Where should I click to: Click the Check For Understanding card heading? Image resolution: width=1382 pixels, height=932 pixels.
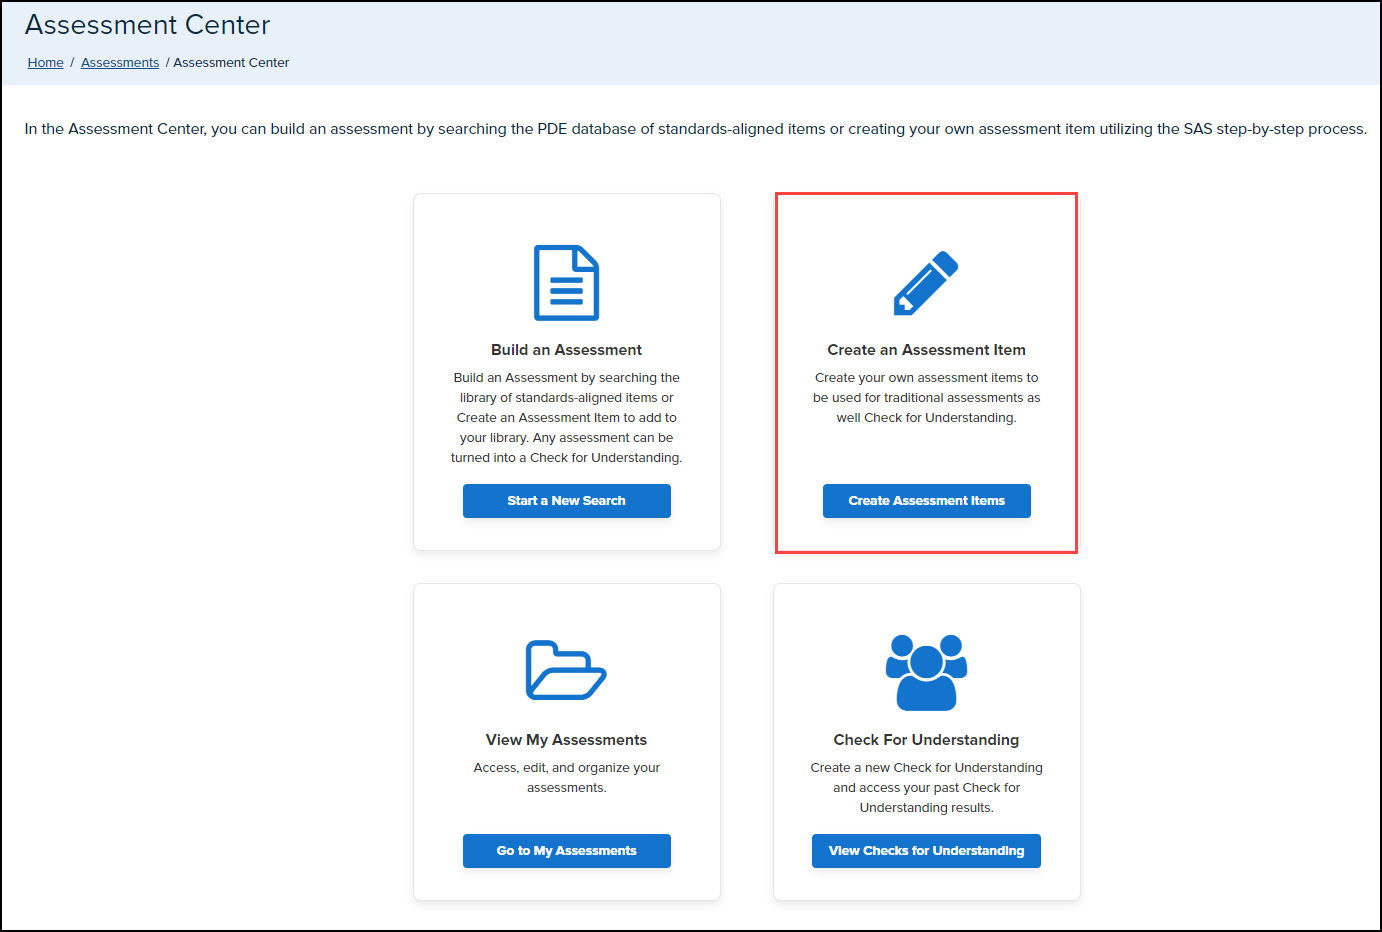926,740
